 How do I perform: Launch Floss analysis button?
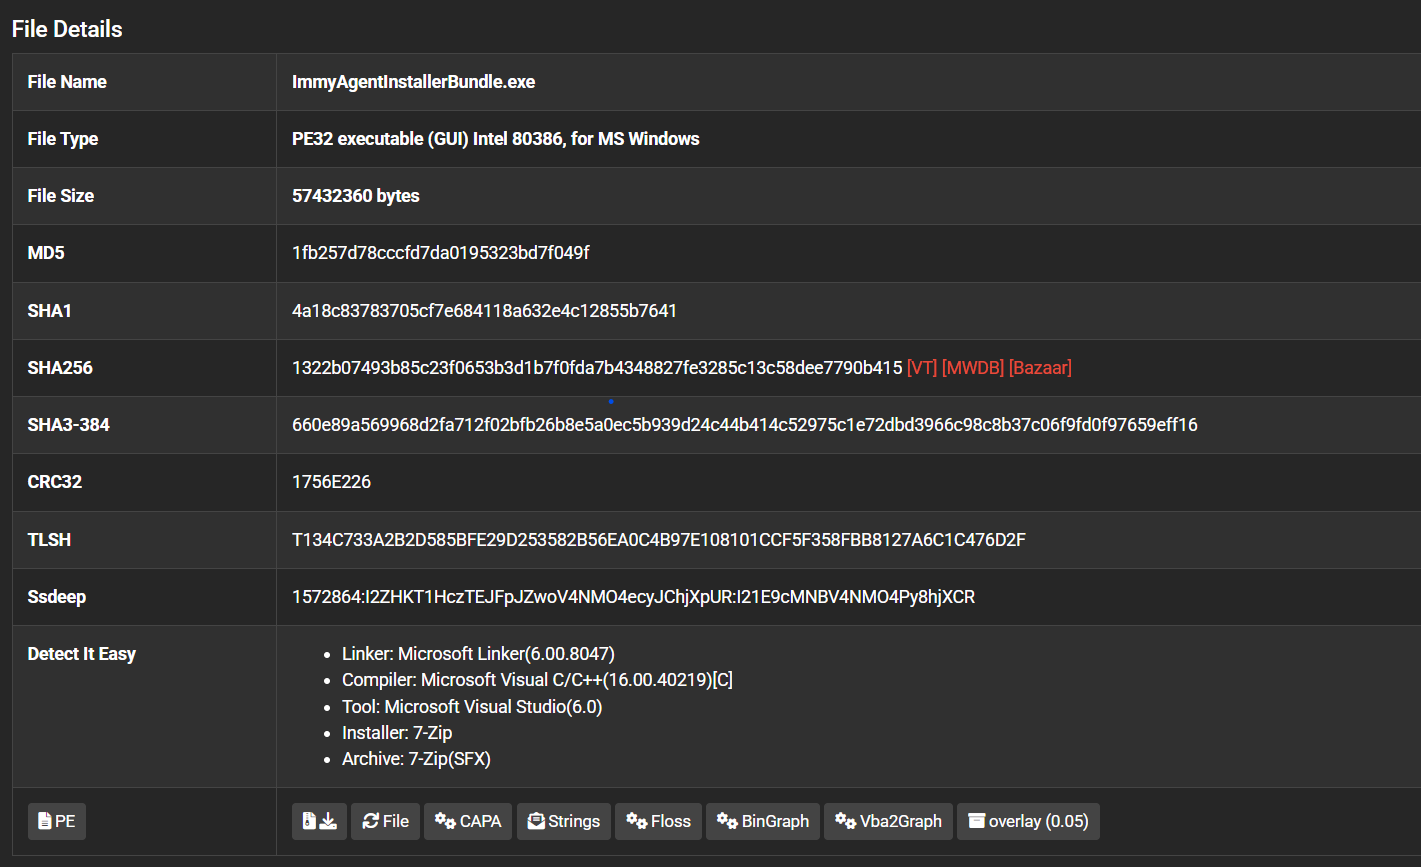tap(658, 821)
